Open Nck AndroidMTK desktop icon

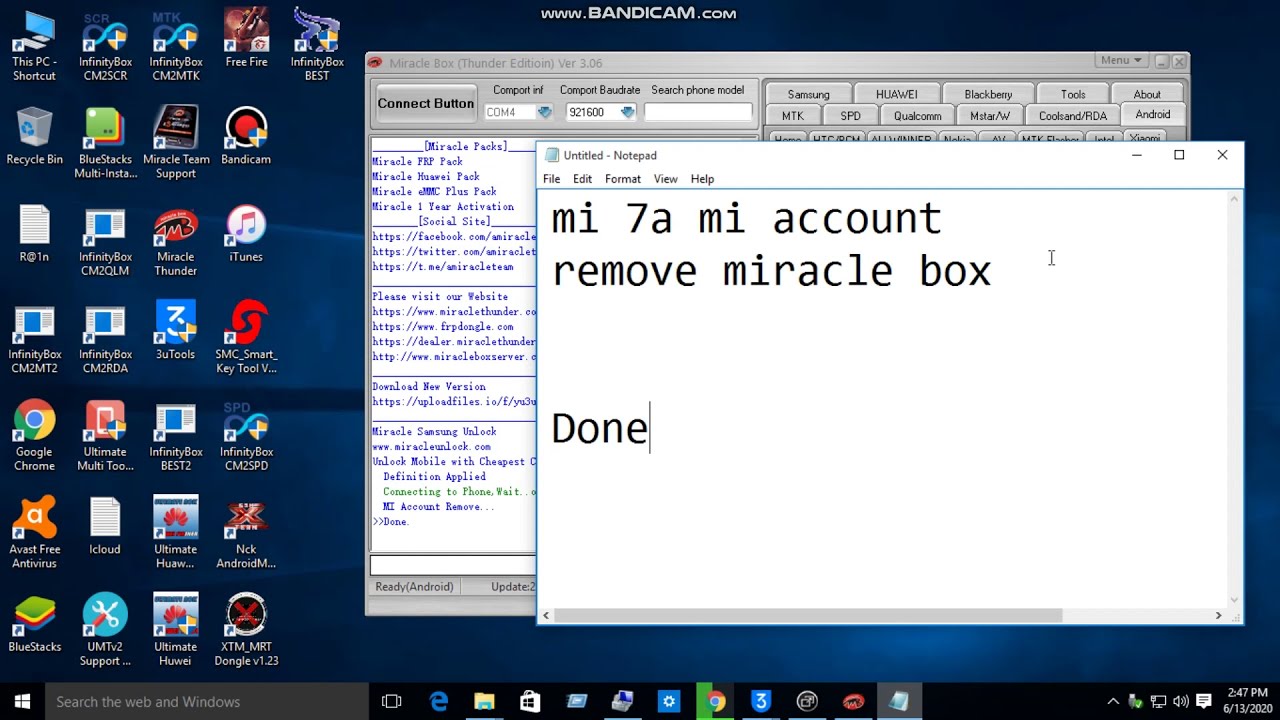(x=246, y=533)
